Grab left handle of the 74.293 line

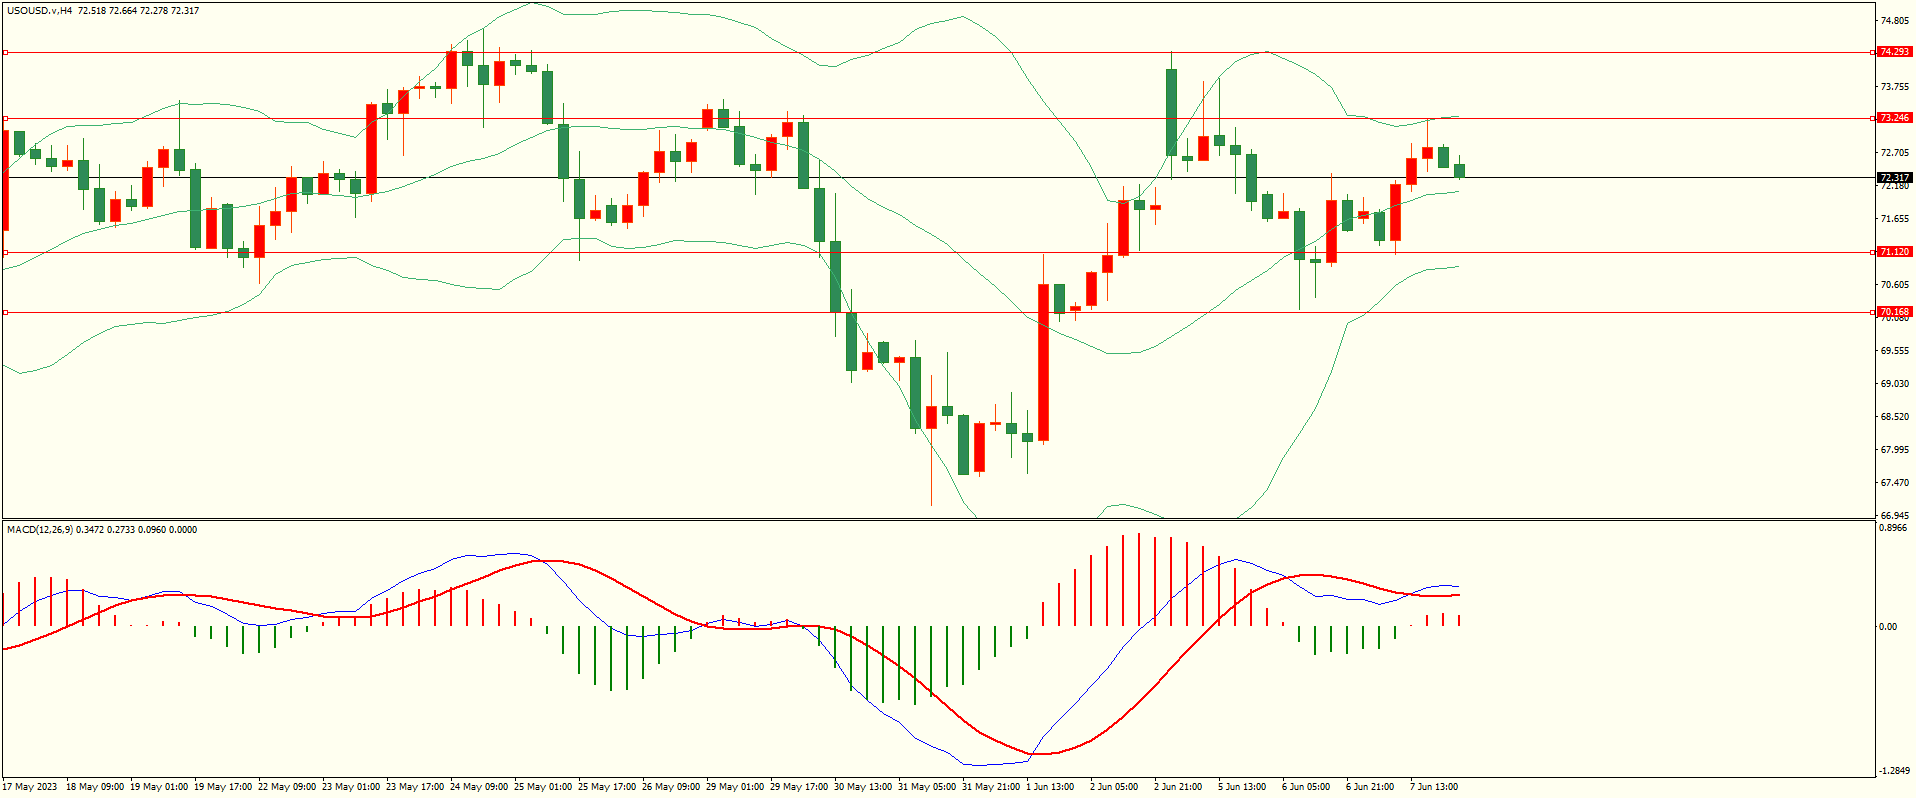pos(5,52)
